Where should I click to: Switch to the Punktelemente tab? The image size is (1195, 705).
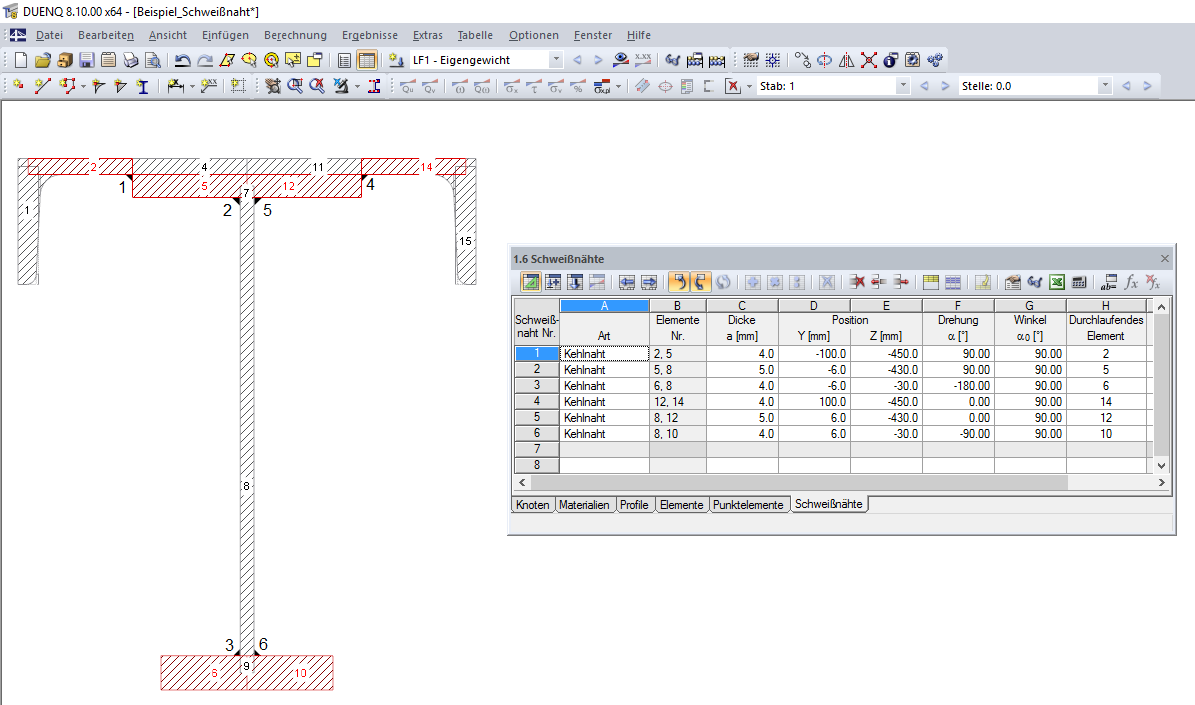[x=748, y=505]
